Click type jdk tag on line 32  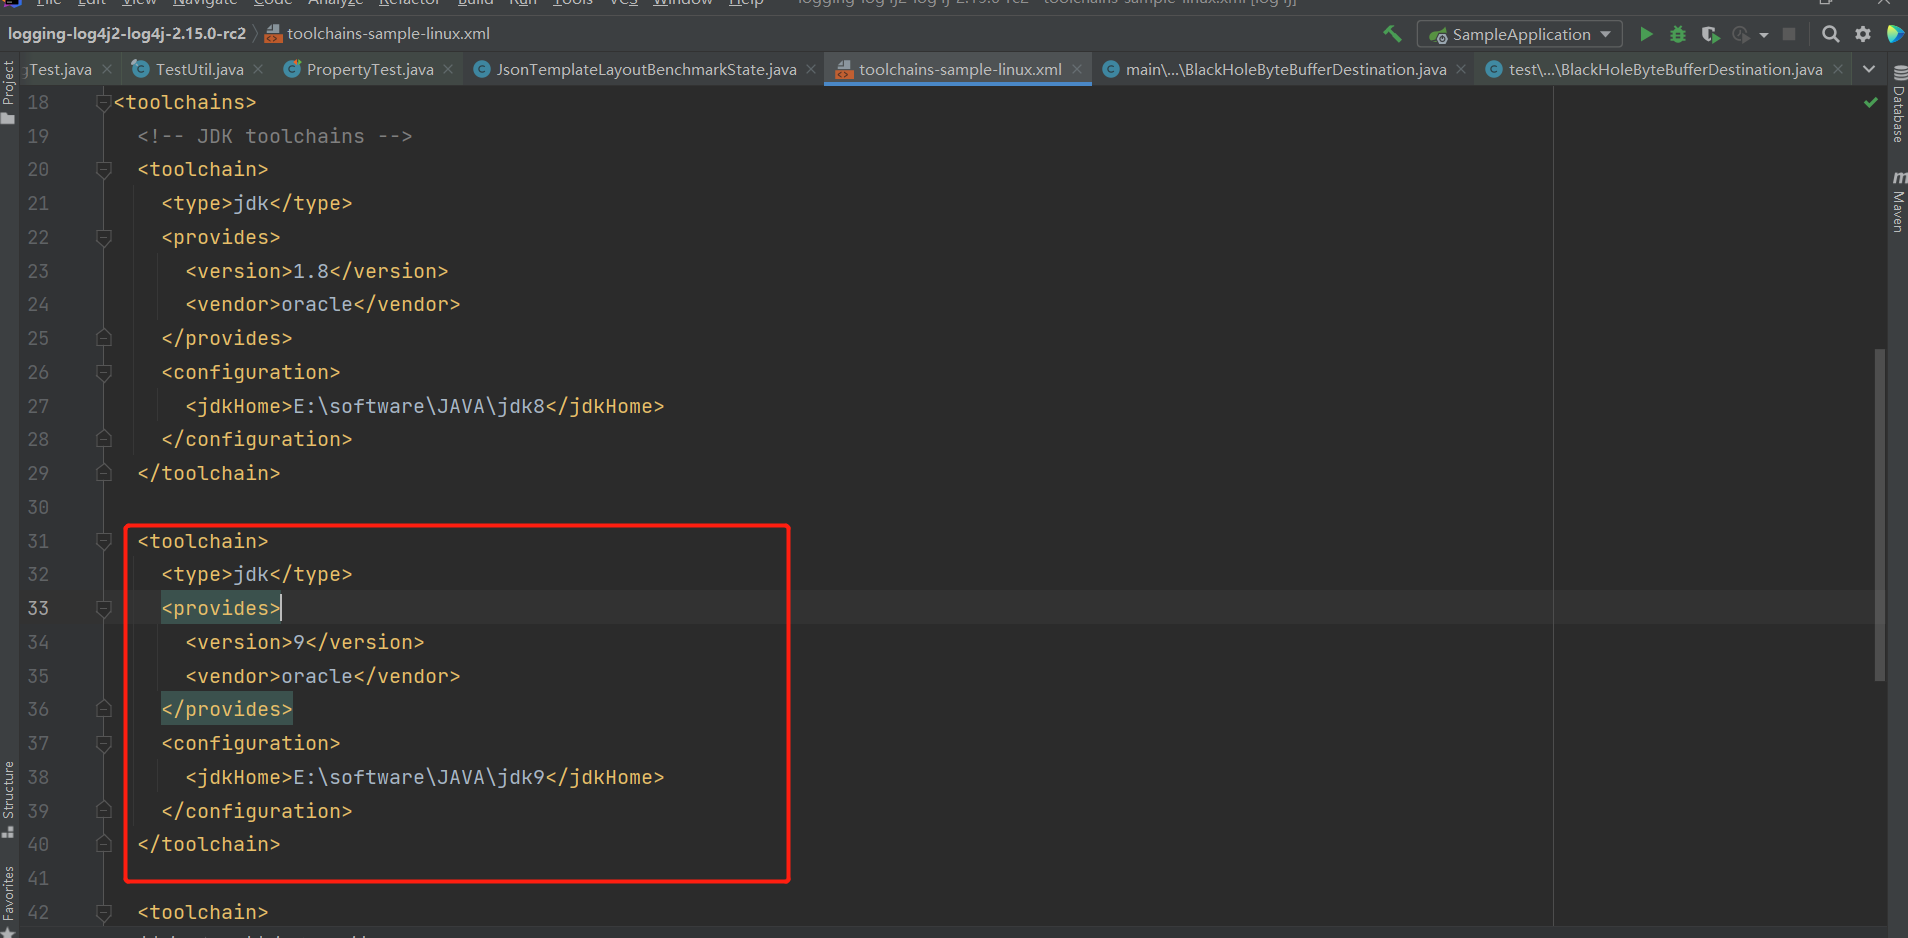coord(257,574)
